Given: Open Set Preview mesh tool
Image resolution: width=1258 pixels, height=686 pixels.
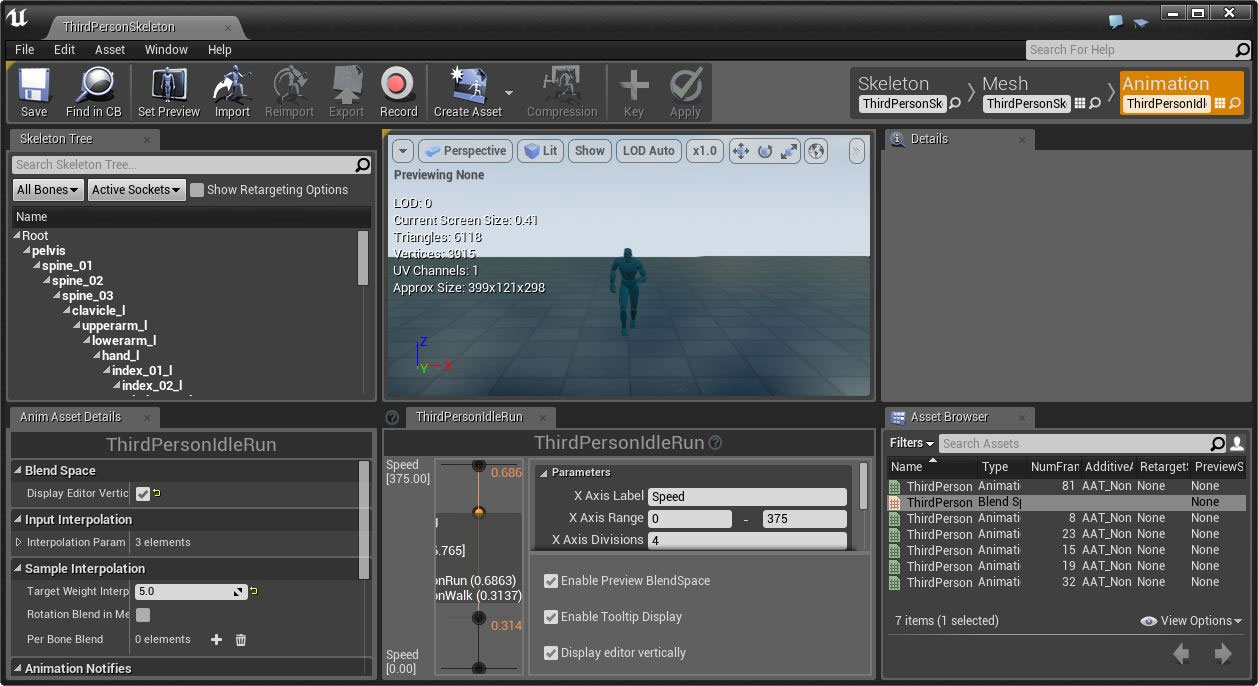Looking at the screenshot, I should [x=168, y=92].
